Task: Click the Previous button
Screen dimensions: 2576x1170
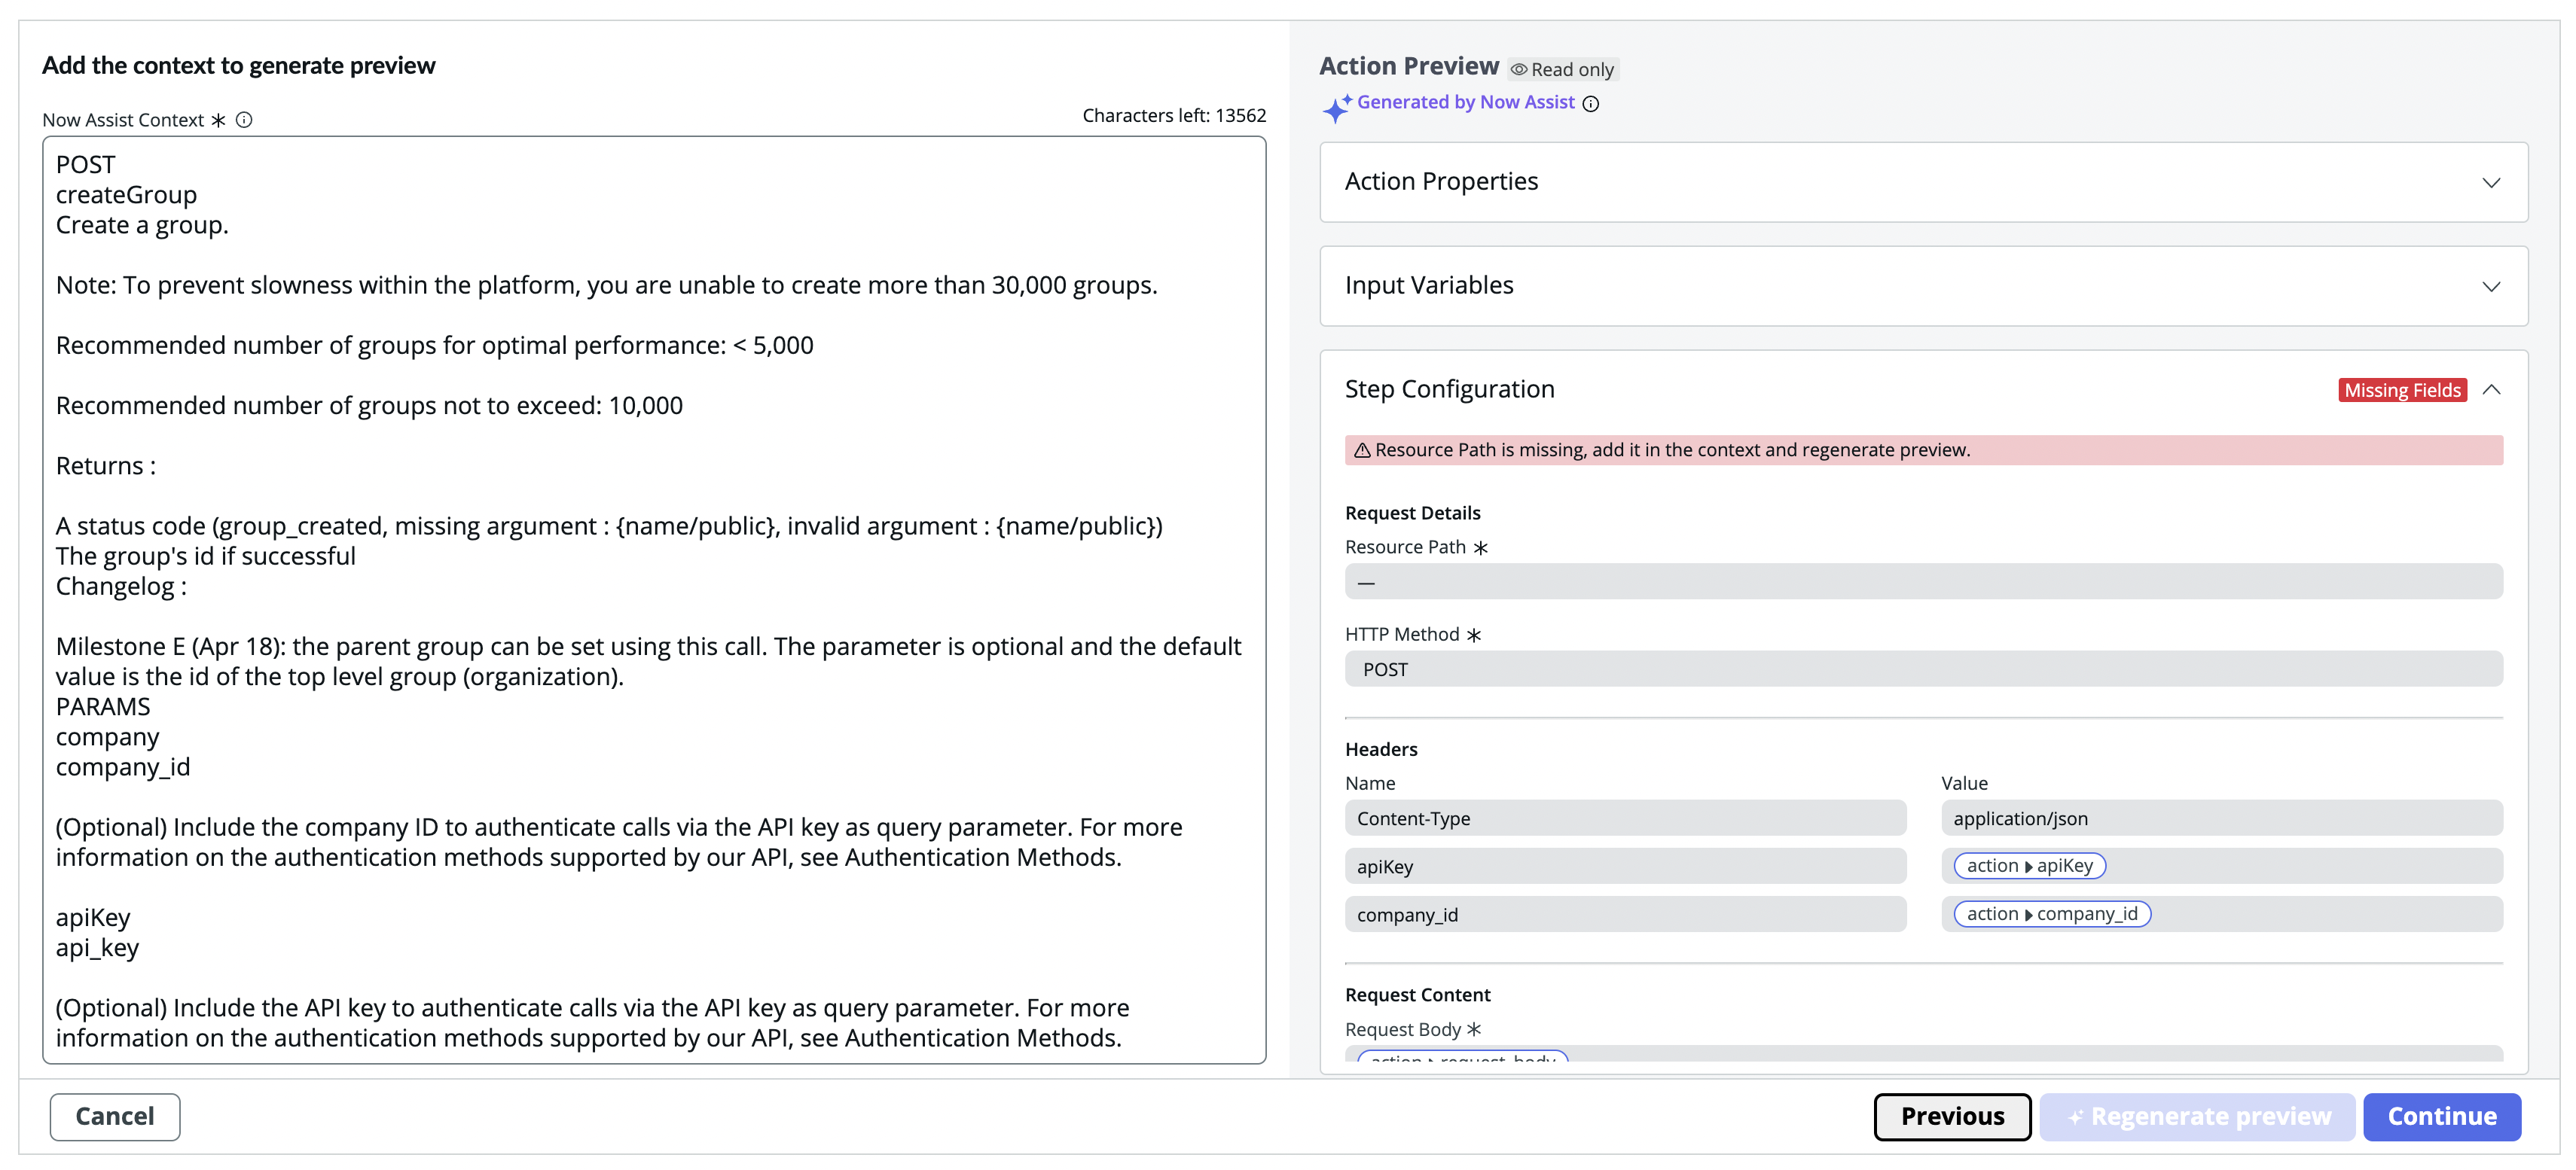Action: [x=1952, y=1117]
